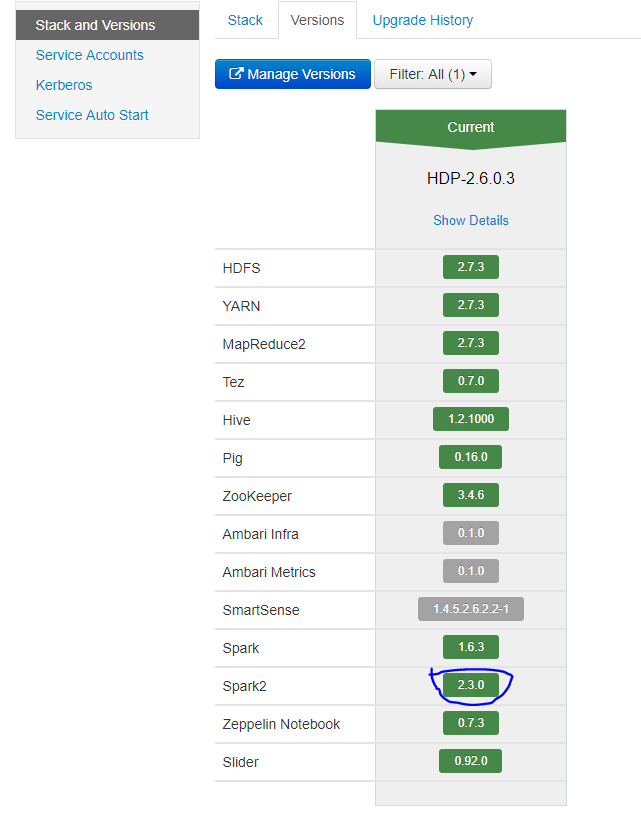Screen dimensions: 641x832
Task: Click the external-link icon on Manage Versions
Action: coord(237,74)
